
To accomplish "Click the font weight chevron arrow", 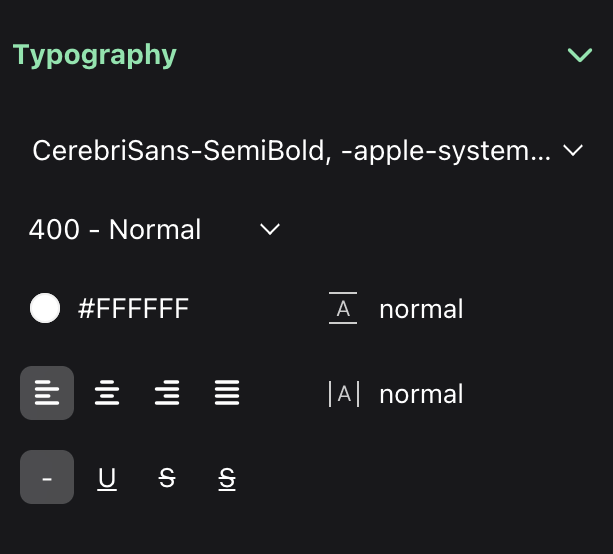I will (x=269, y=230).
